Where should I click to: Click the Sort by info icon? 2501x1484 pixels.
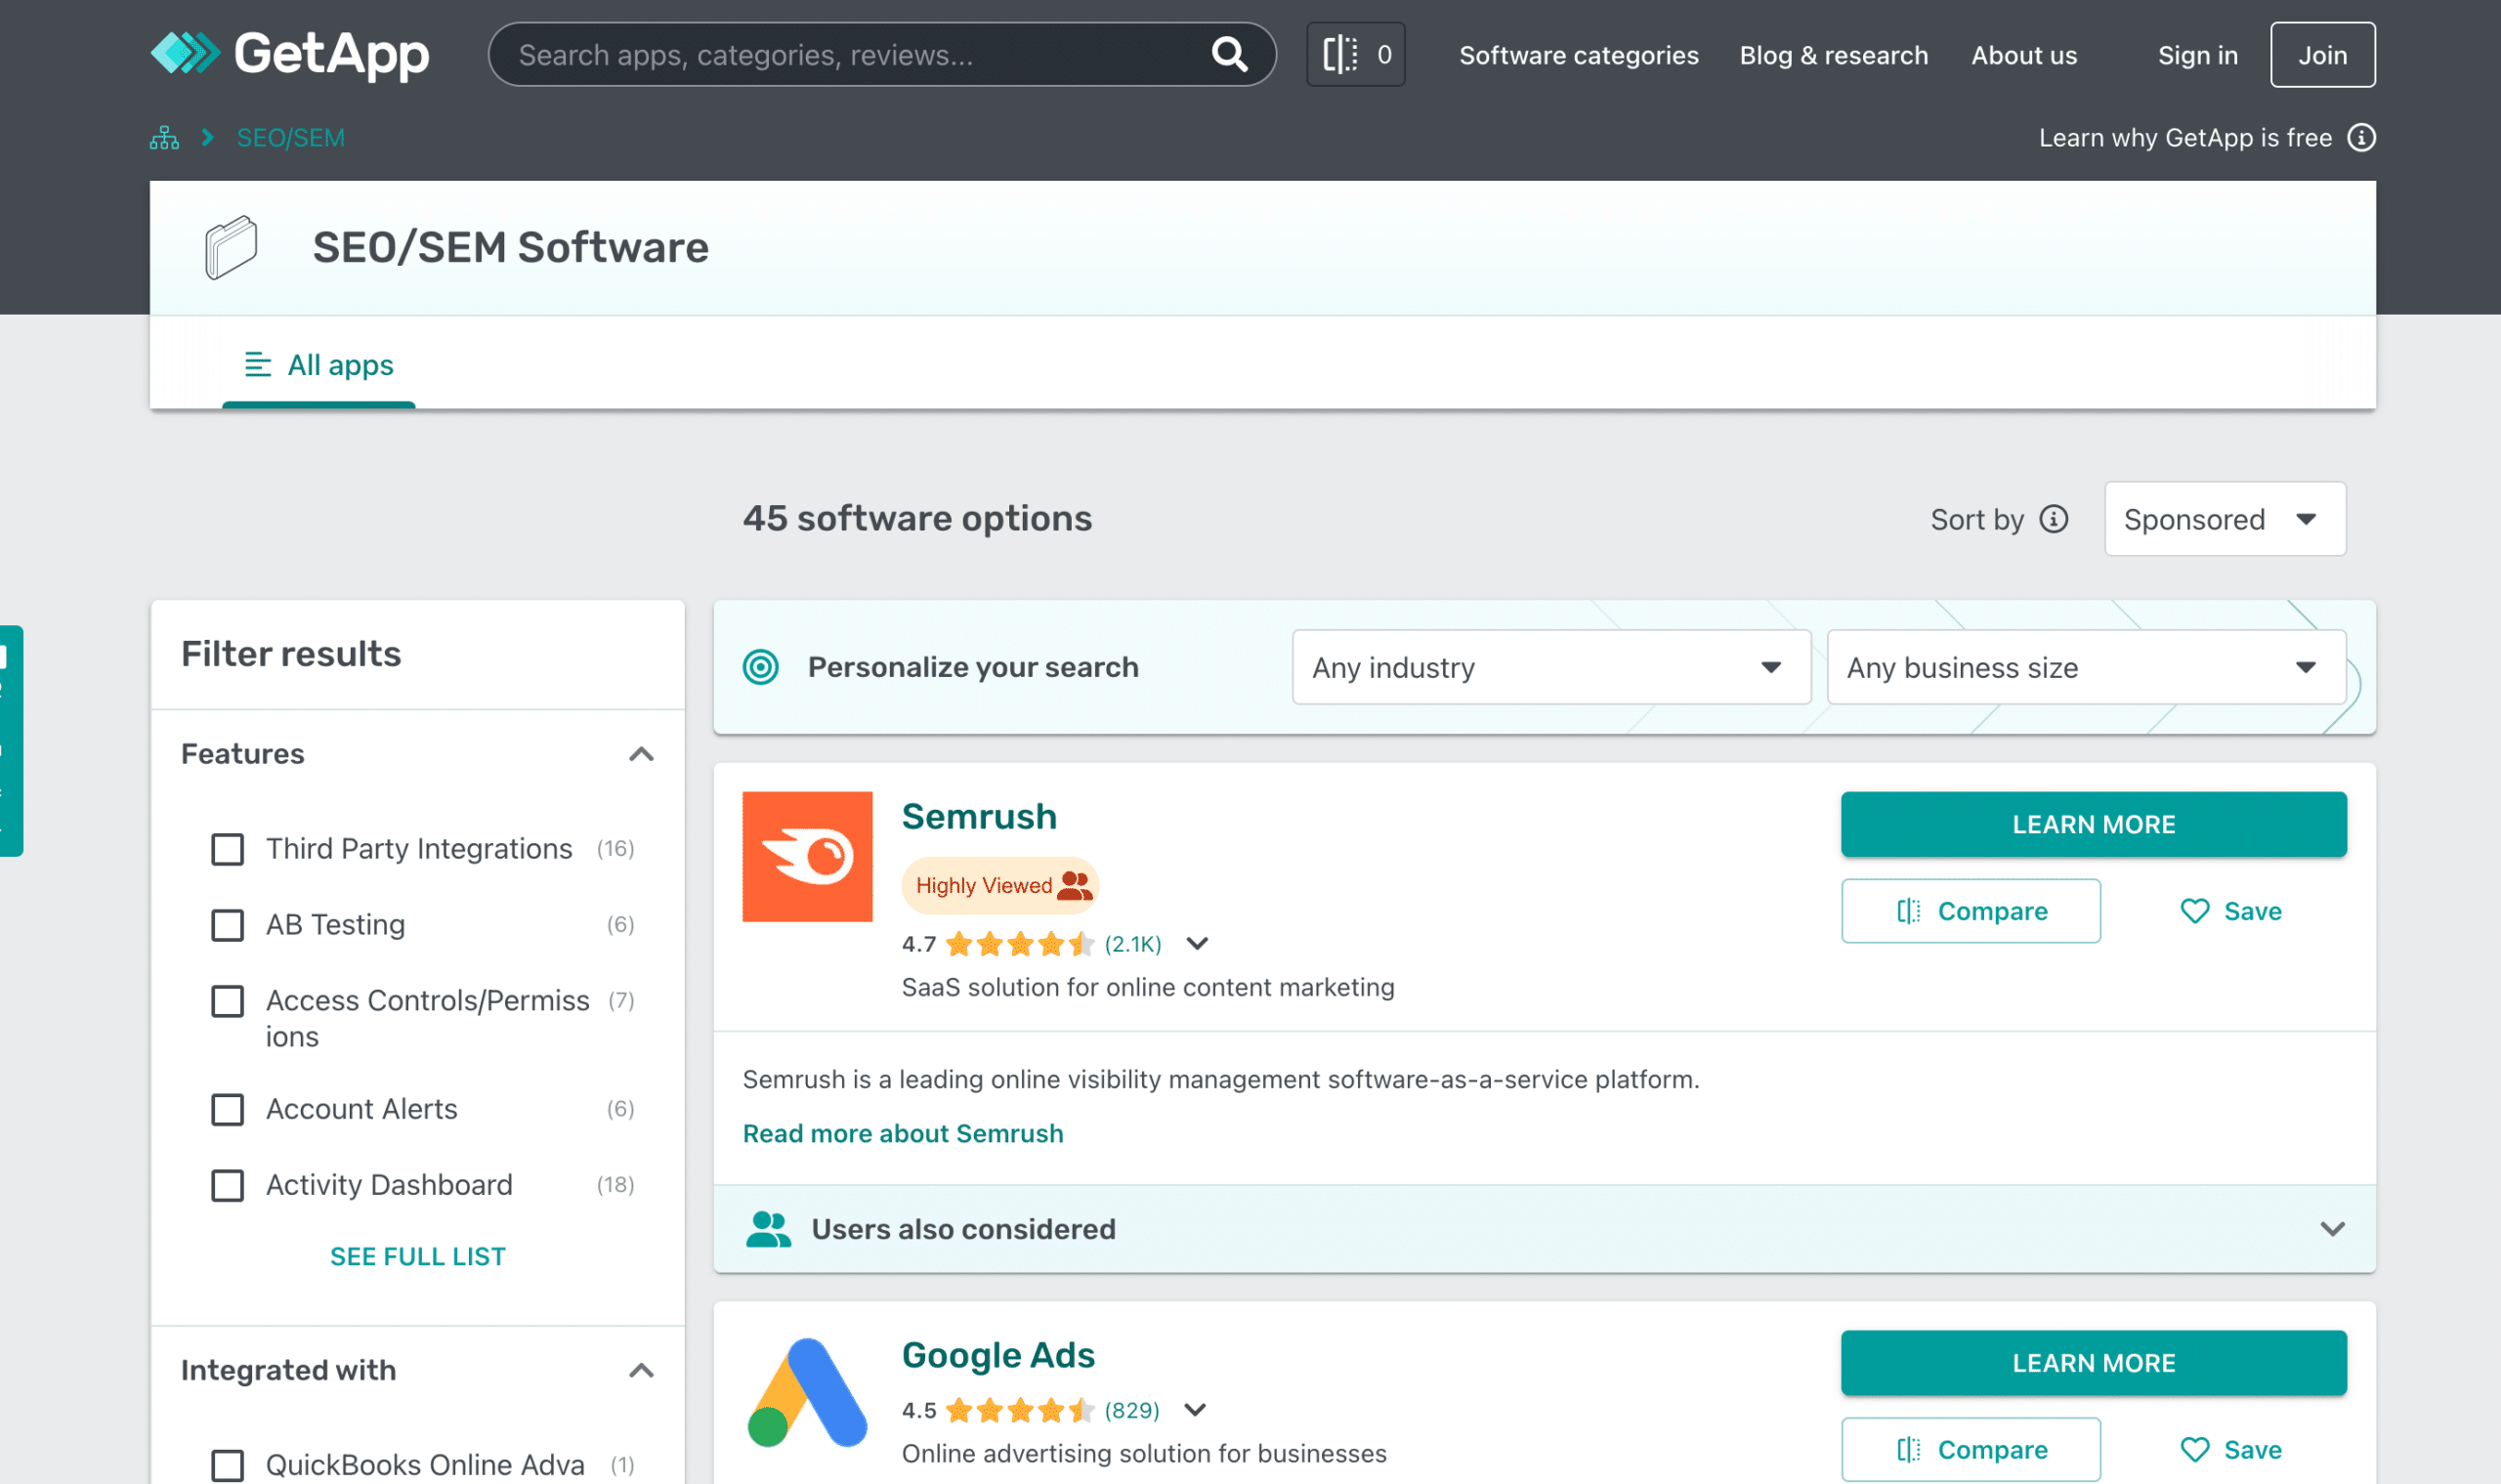[x=2053, y=519]
